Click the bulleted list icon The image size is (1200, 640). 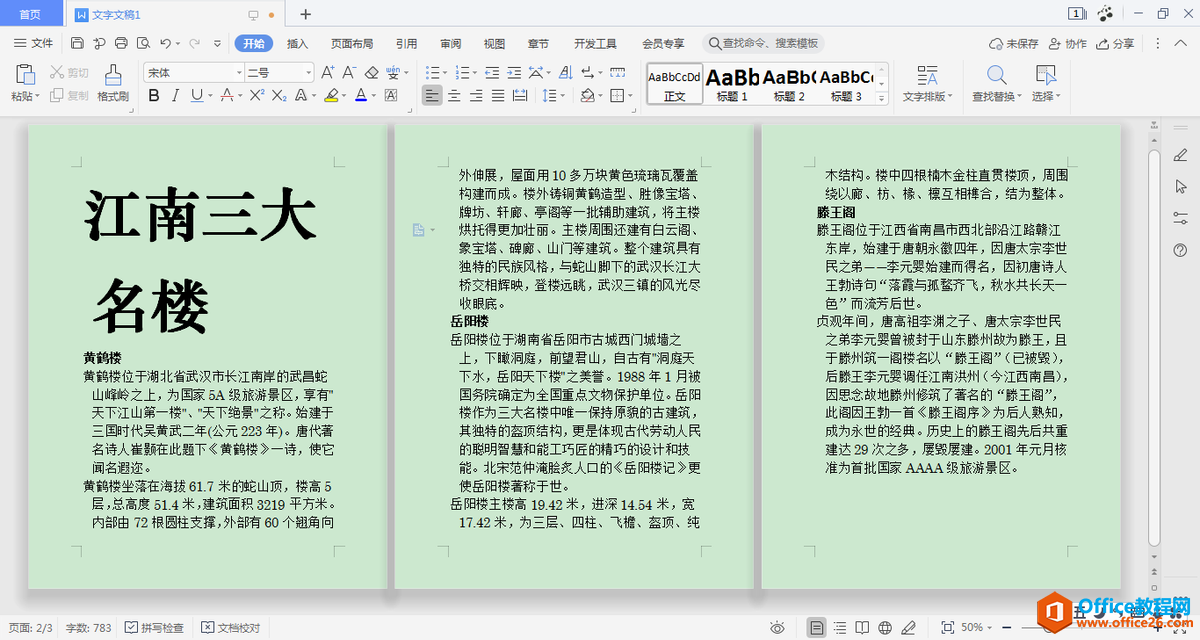(432, 71)
